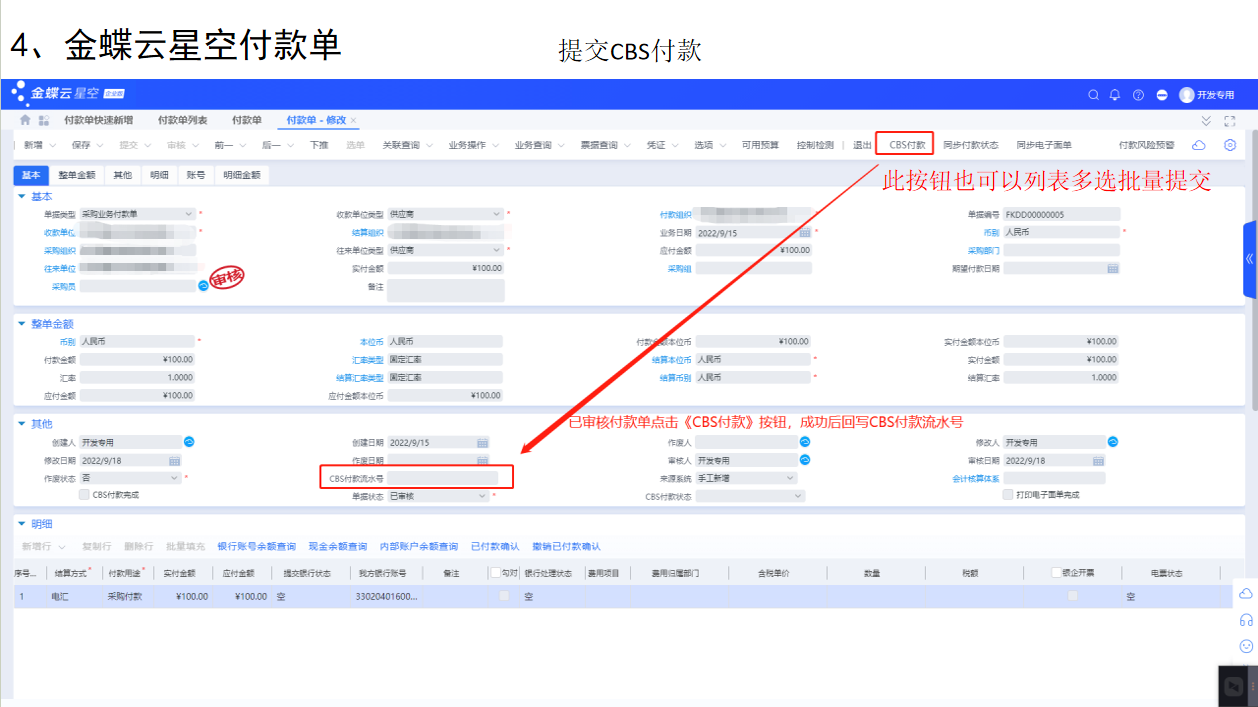The image size is (1258, 707).
Task: Click 已付款确认 in the detail toolbar
Action: tap(495, 547)
